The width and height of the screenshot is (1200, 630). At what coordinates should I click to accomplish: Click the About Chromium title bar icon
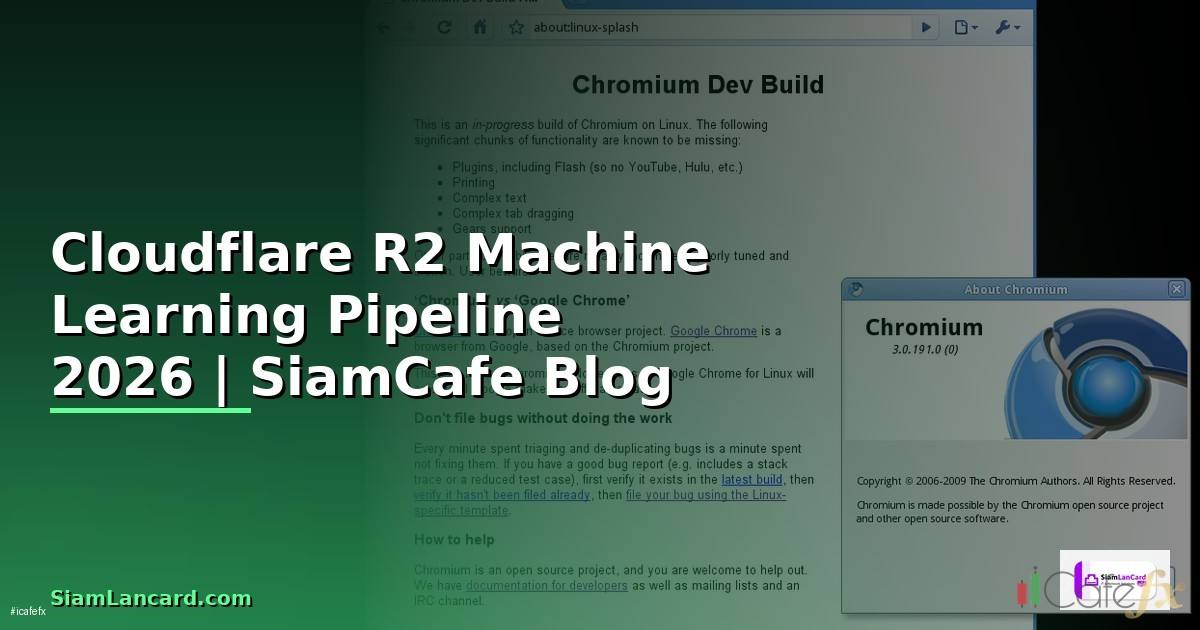click(x=855, y=289)
